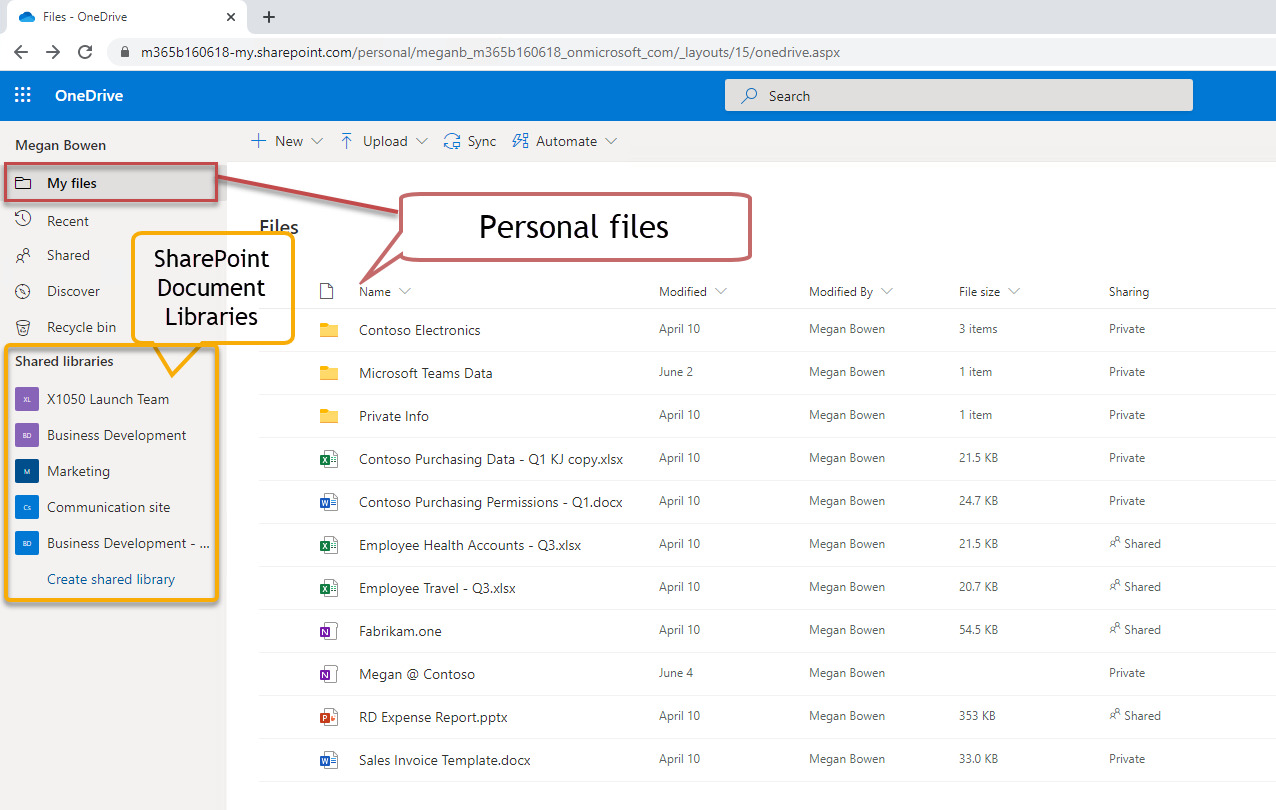
Task: Click the Discover icon in sidebar
Action: pos(23,291)
